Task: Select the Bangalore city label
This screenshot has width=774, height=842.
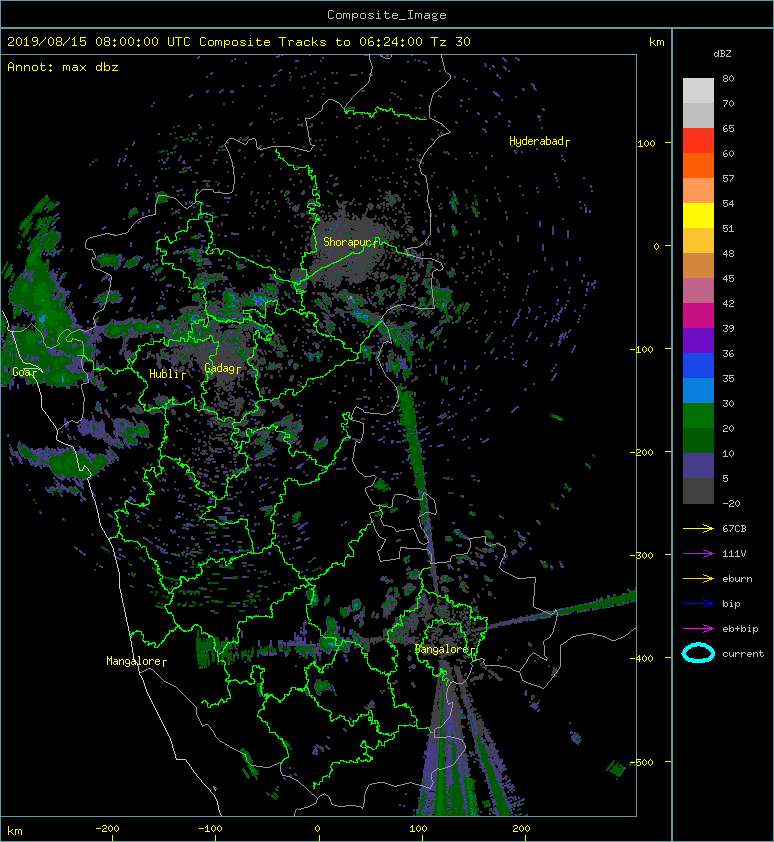Action: pos(445,649)
